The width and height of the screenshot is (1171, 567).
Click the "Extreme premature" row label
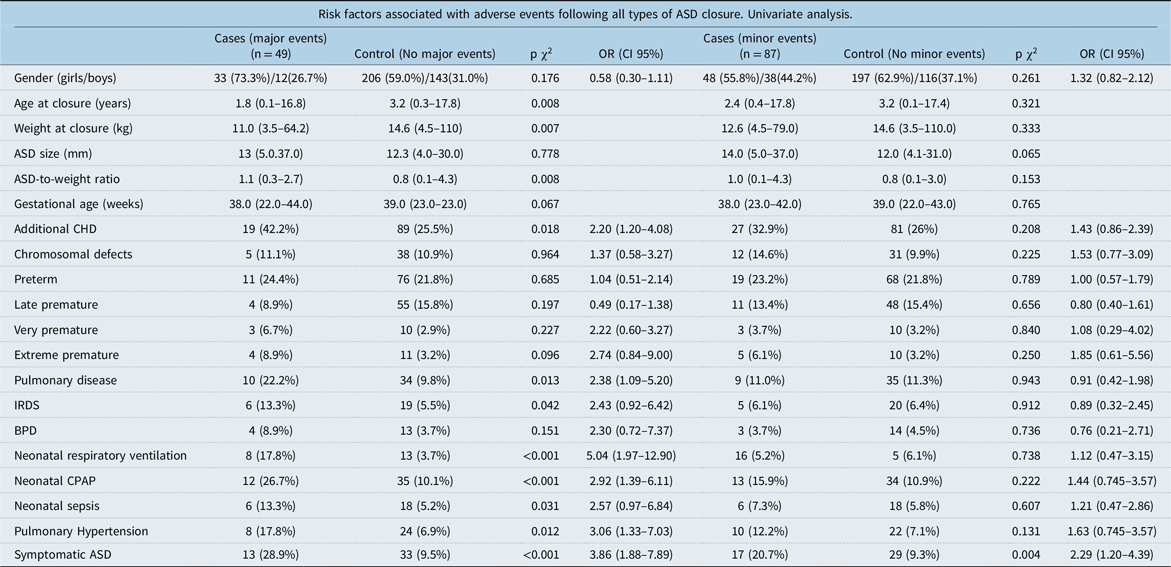click(66, 355)
